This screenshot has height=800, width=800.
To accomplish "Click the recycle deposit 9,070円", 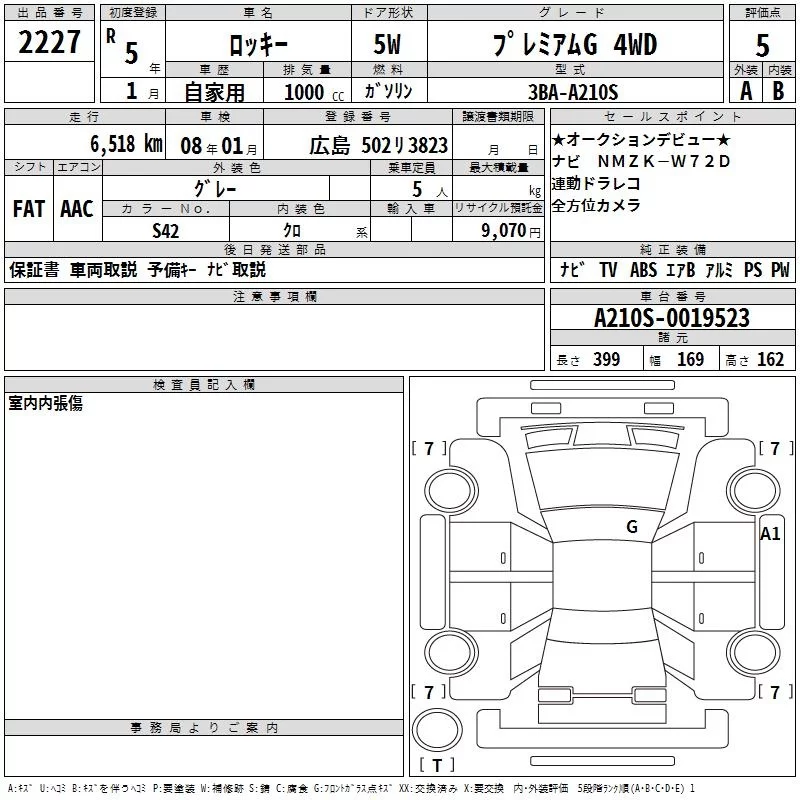I will pos(511,231).
